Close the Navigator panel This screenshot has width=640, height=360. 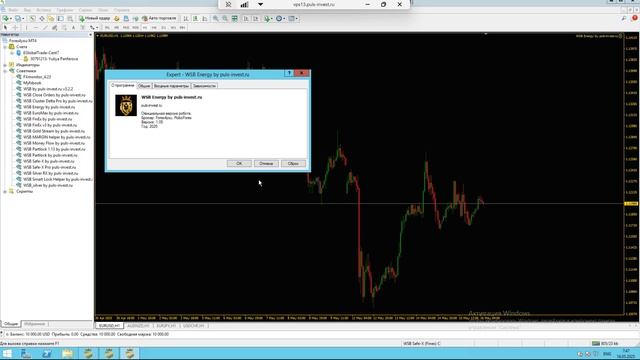point(91,35)
